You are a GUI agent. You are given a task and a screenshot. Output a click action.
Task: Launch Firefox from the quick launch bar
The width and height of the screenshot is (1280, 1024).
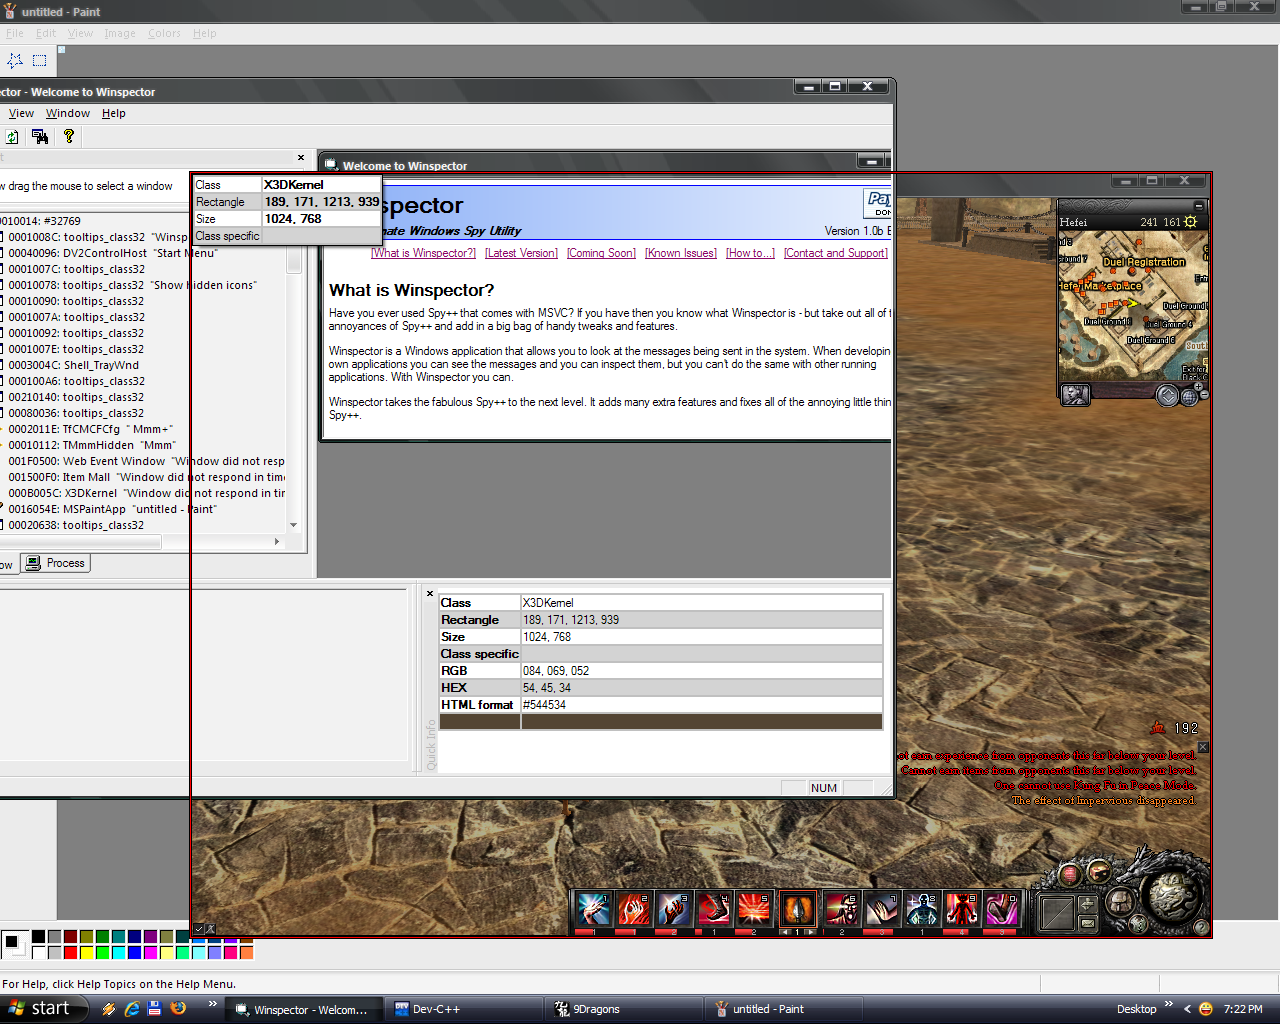pyautogui.click(x=178, y=1009)
